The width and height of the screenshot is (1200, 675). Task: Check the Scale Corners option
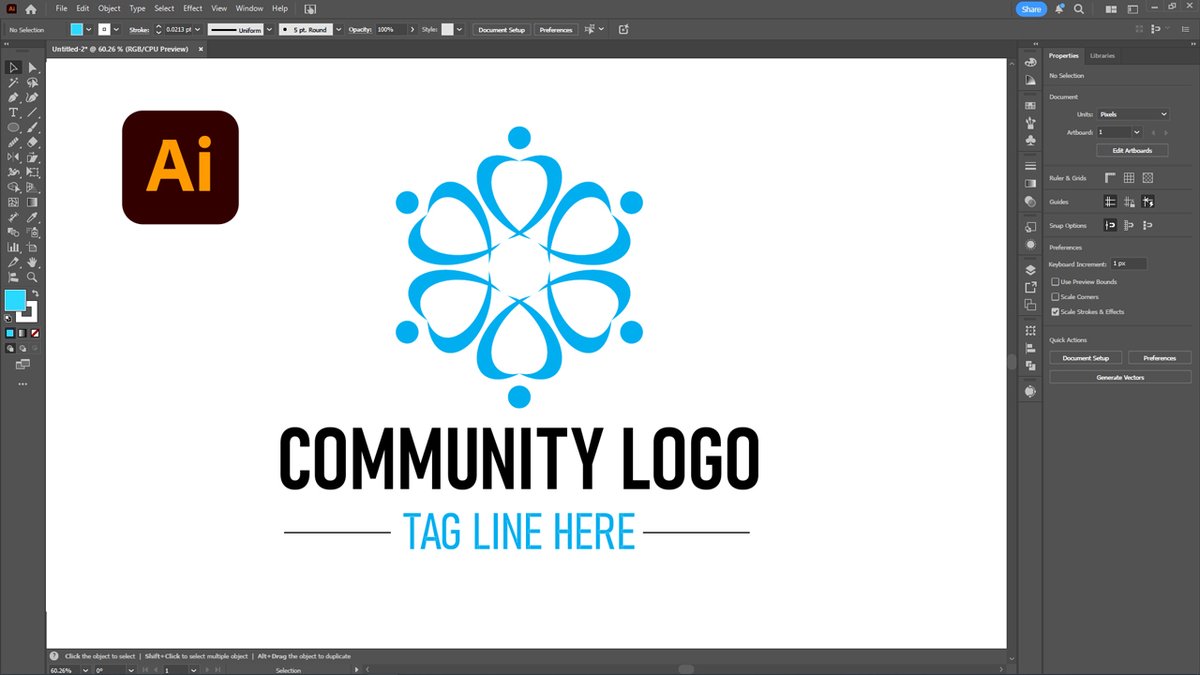(1055, 297)
